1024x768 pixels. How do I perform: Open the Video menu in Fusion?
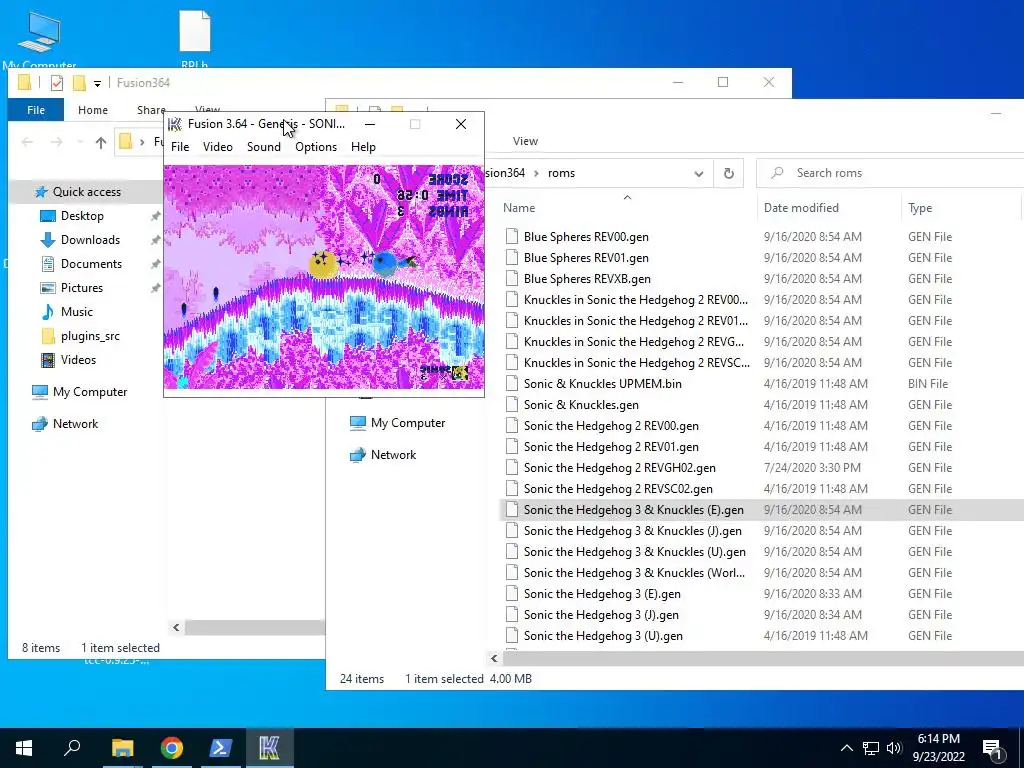coord(217,147)
